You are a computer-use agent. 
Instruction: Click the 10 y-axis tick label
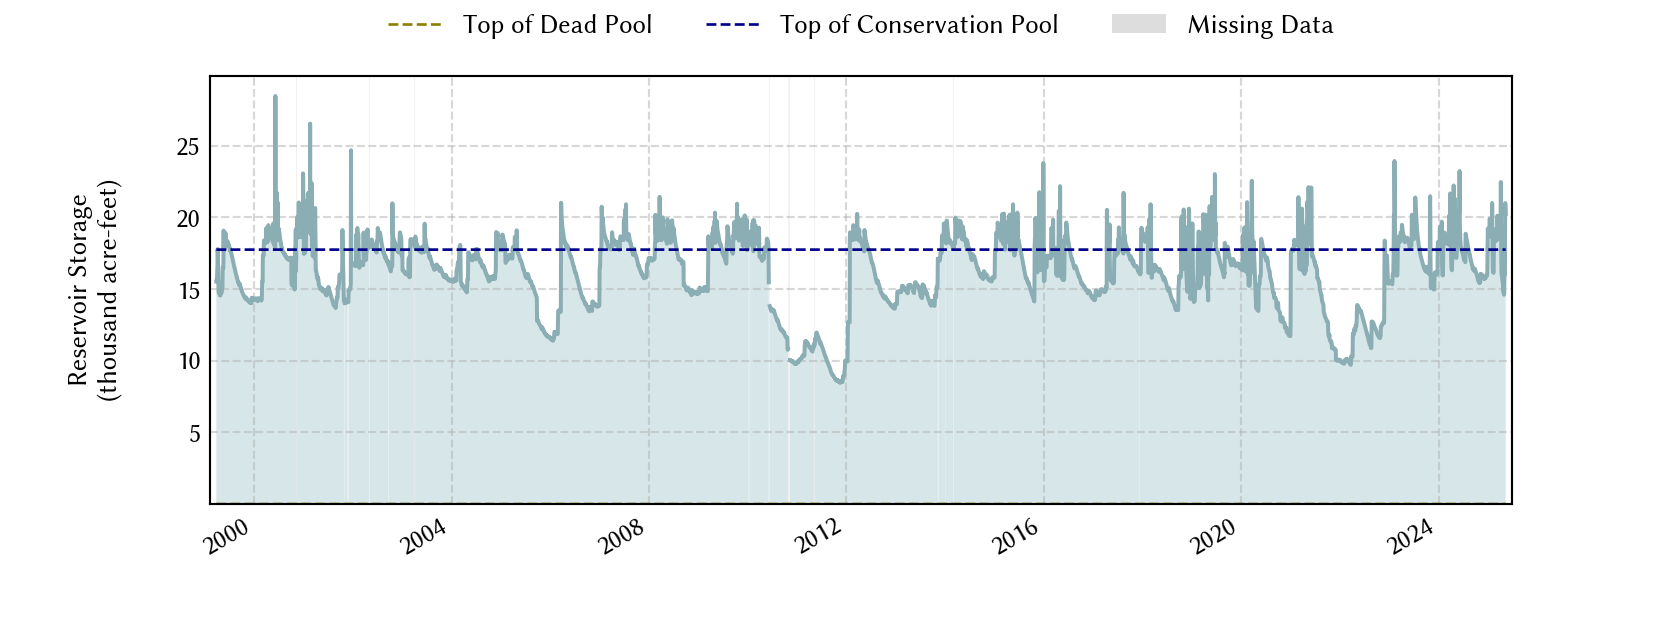[x=188, y=362]
